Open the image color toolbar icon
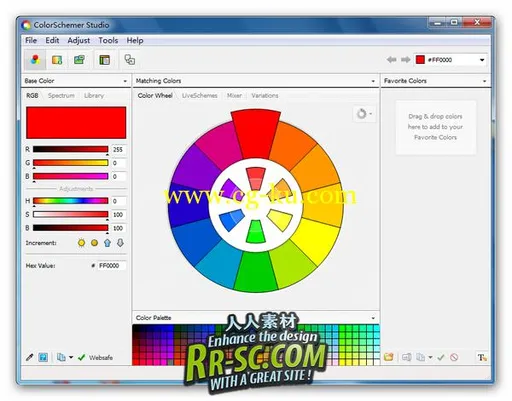The height and width of the screenshot is (401, 512). tap(57, 60)
